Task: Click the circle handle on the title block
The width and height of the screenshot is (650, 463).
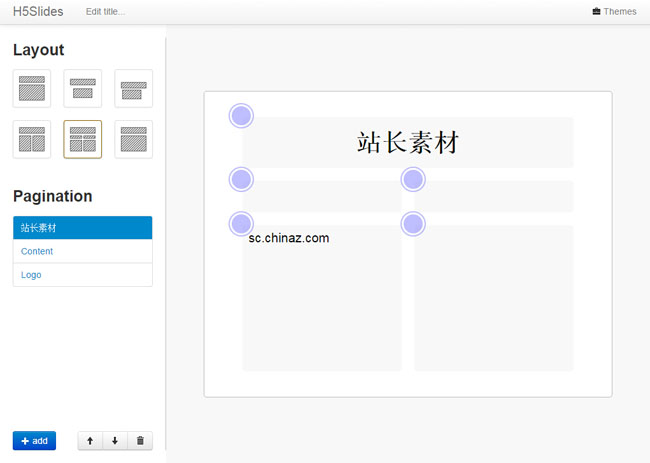Action: click(241, 116)
